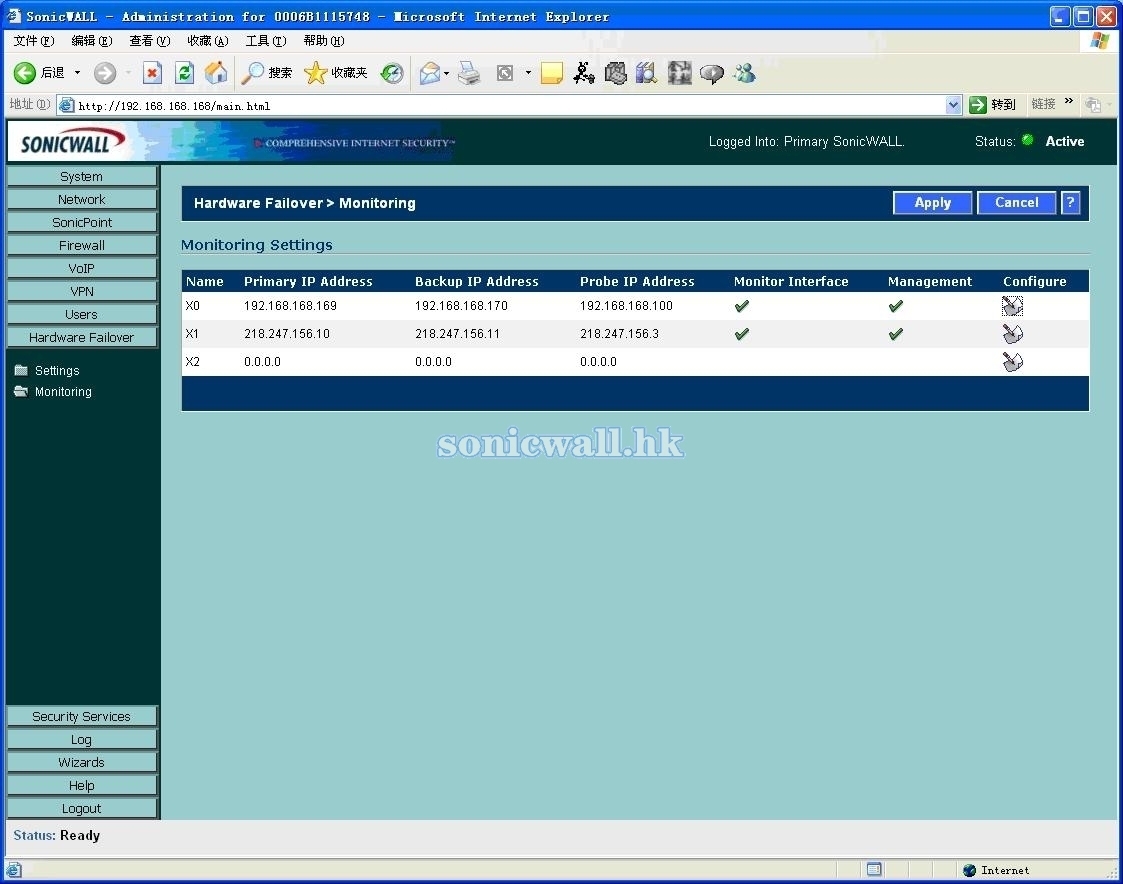Click the IE Back arrow button
This screenshot has width=1123, height=884.
pyautogui.click(x=25, y=72)
